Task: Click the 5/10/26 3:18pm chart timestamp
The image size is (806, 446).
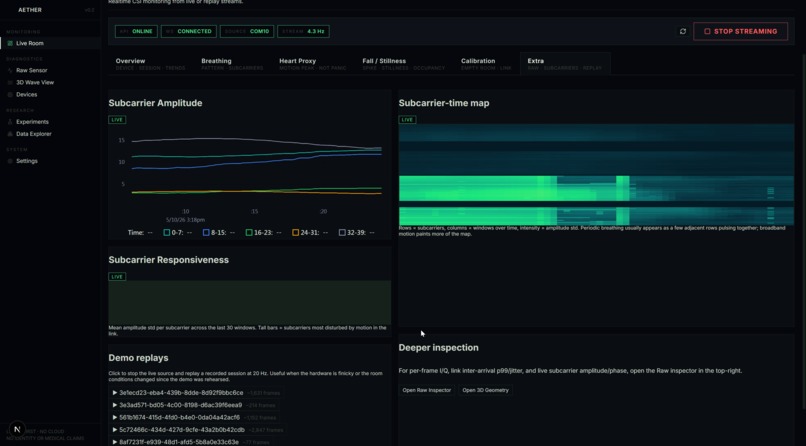Action: pos(185,220)
